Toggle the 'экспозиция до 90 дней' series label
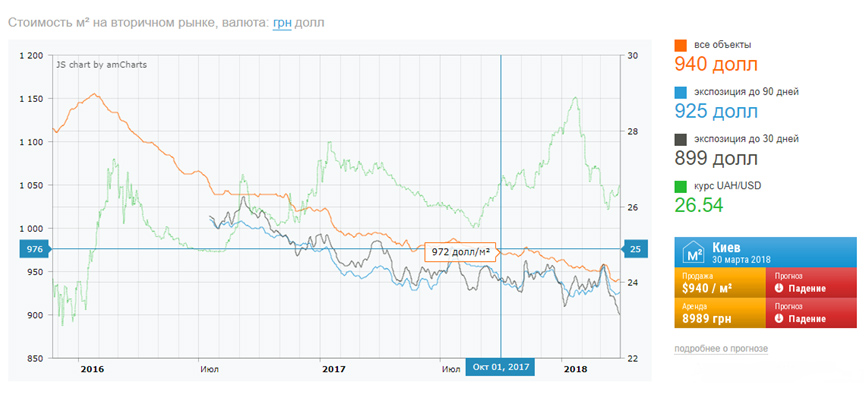The image size is (865, 401). point(745,92)
